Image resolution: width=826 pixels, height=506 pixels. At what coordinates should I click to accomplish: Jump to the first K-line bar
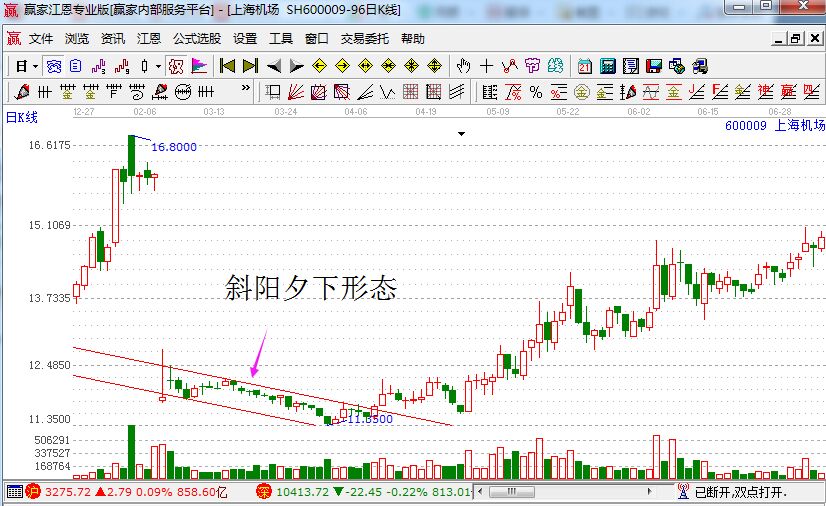click(x=227, y=66)
